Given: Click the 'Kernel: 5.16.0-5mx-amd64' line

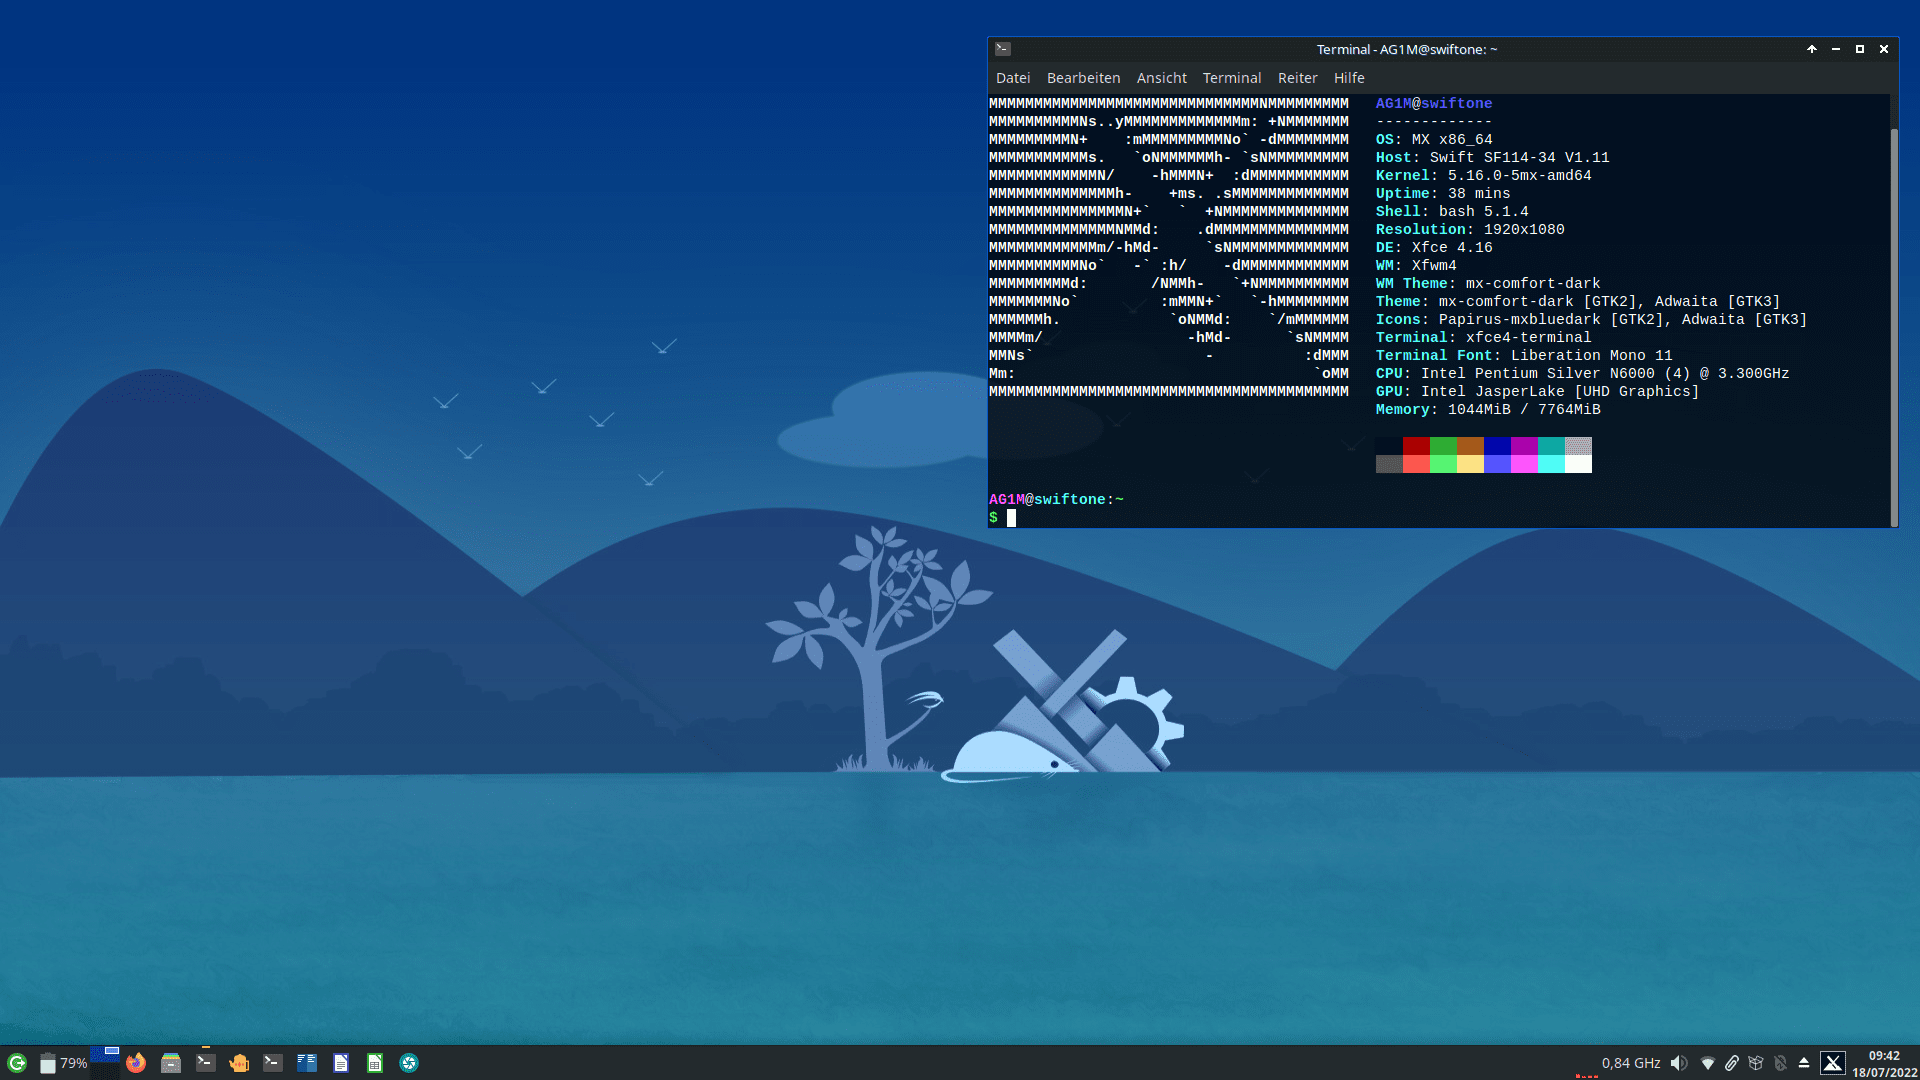Looking at the screenshot, I should point(1483,176).
